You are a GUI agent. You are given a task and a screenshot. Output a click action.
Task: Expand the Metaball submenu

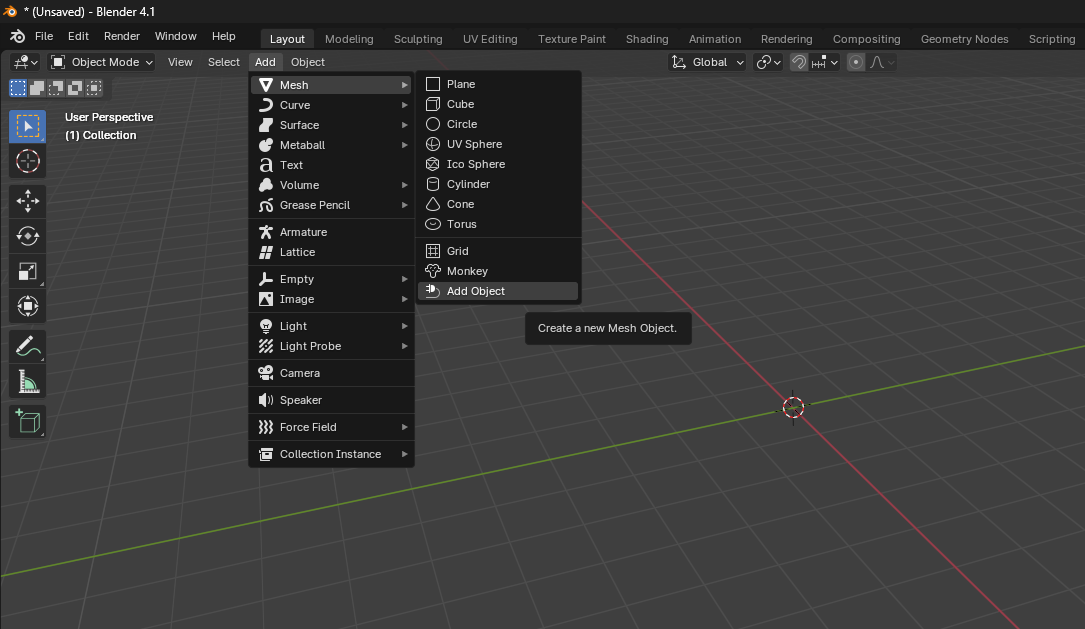click(x=331, y=145)
